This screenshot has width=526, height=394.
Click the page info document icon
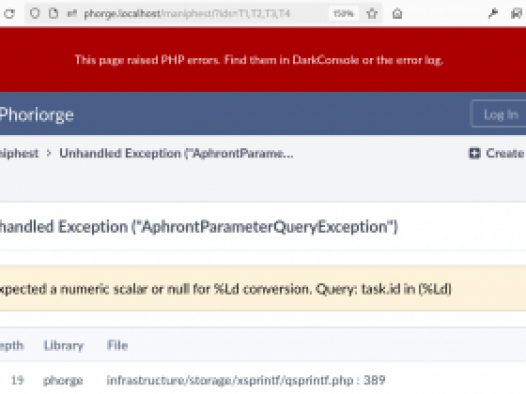click(x=53, y=13)
